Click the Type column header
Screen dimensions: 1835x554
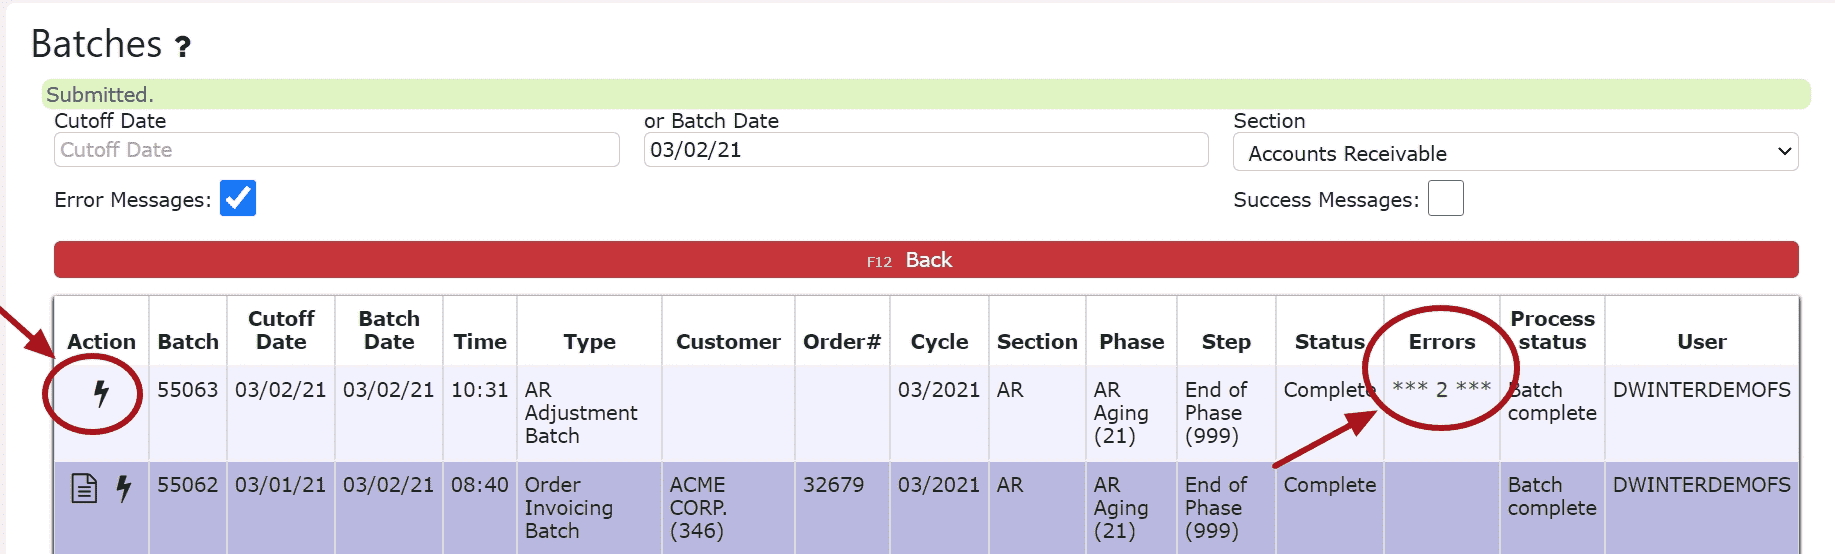(589, 342)
